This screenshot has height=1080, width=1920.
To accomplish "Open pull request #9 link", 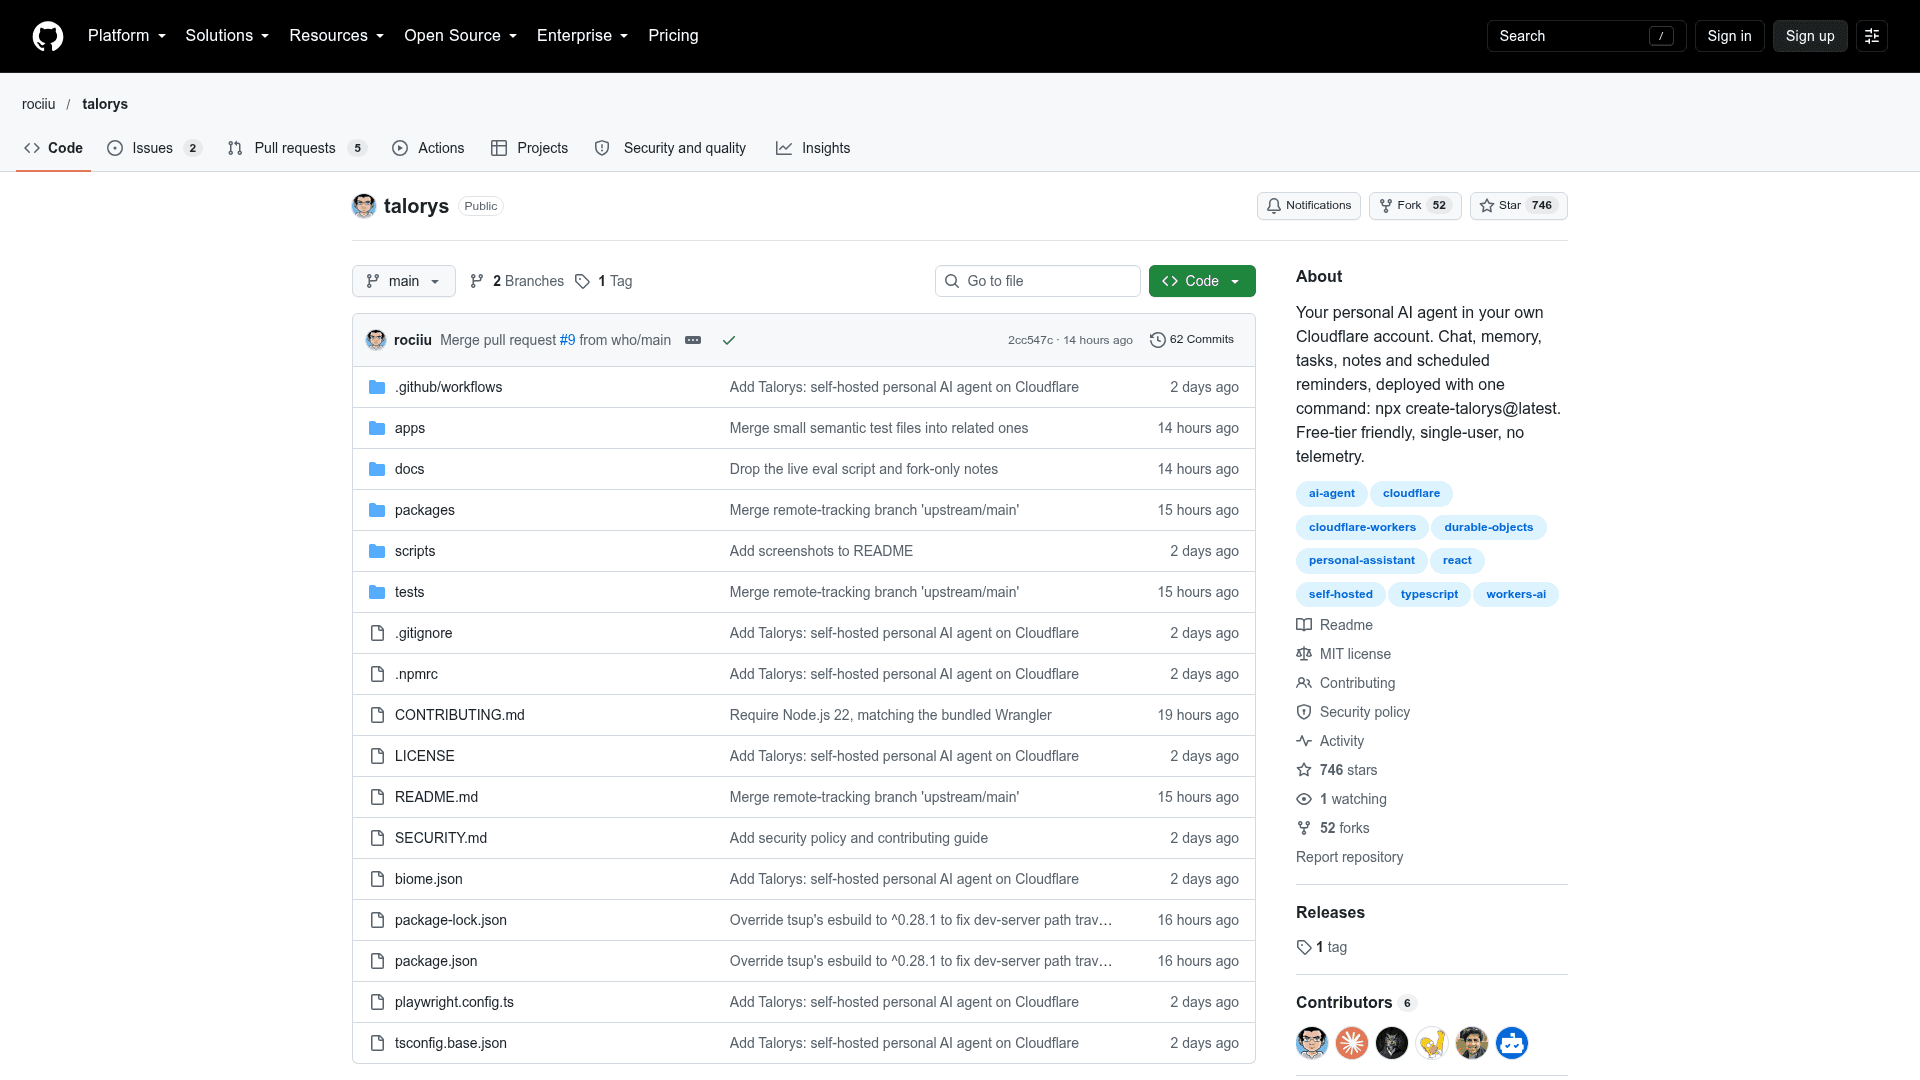I will (567, 340).
